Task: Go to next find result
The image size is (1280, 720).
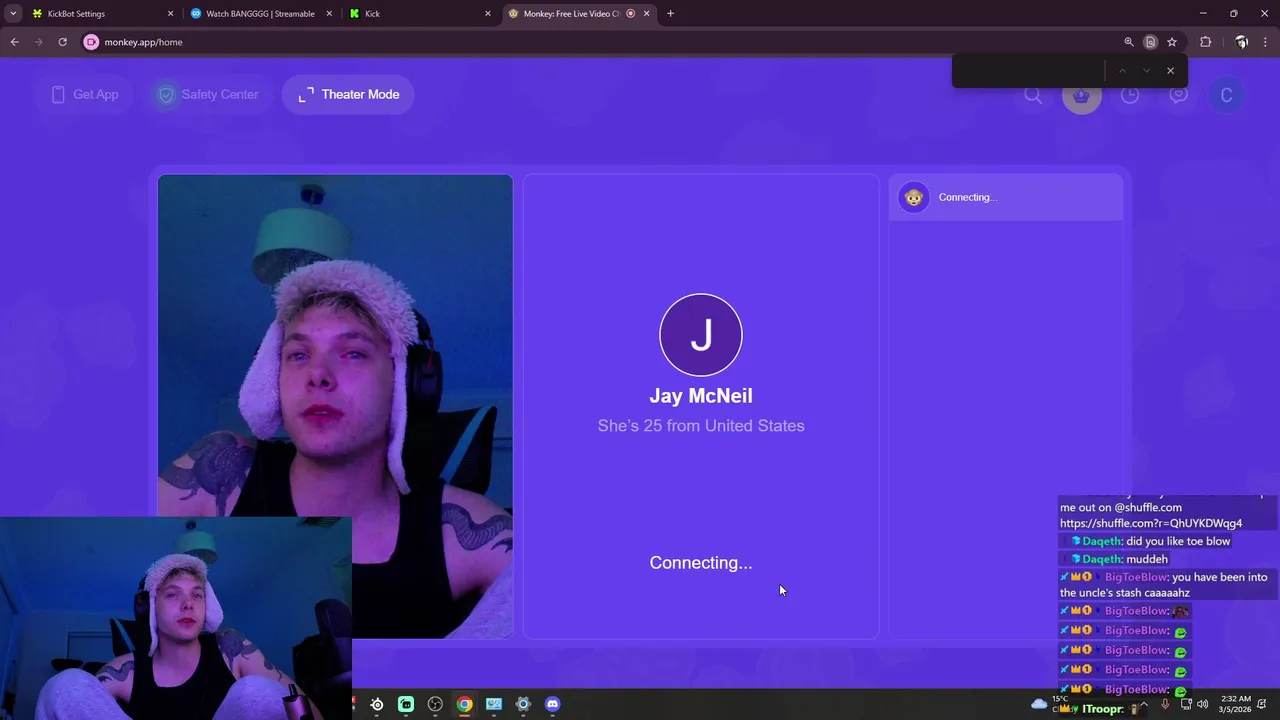Action: [1146, 71]
